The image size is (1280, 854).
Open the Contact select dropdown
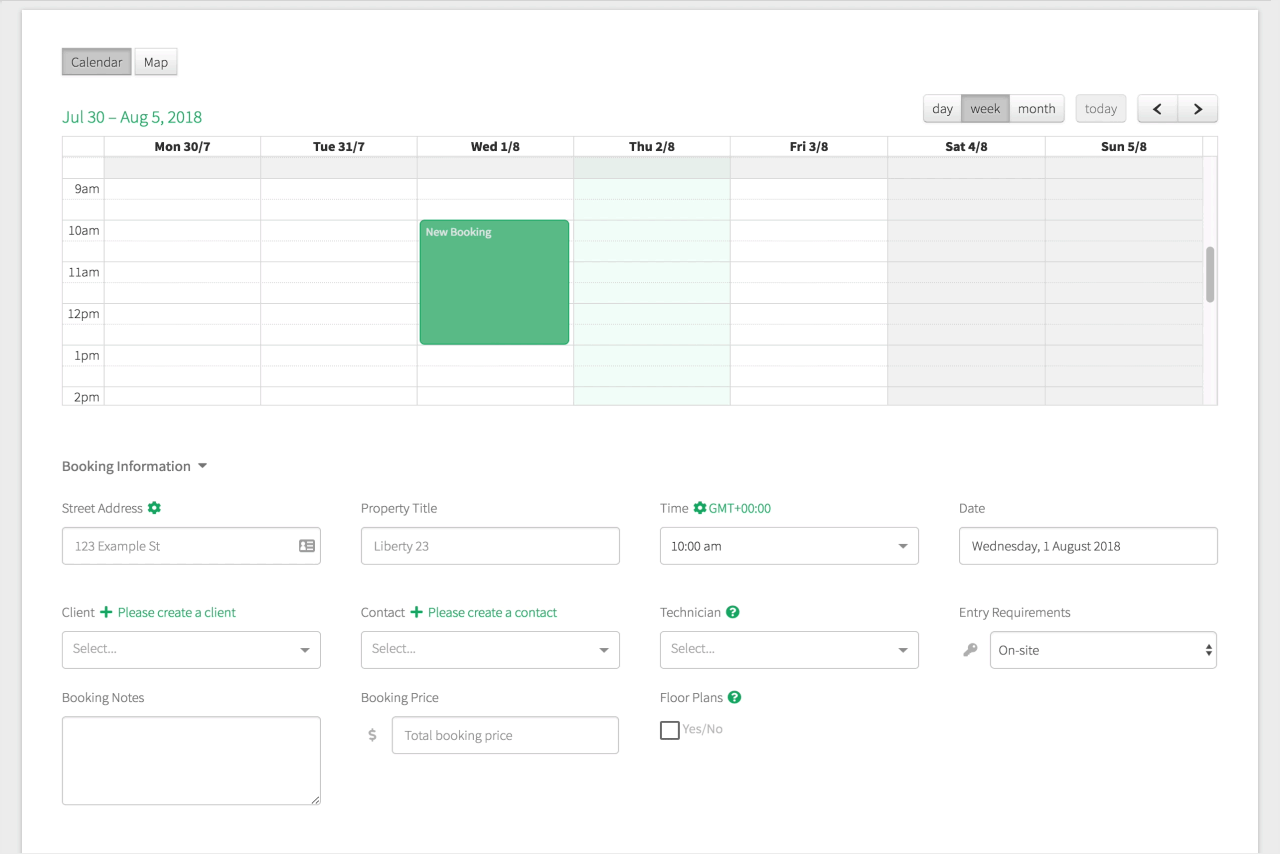coord(490,649)
